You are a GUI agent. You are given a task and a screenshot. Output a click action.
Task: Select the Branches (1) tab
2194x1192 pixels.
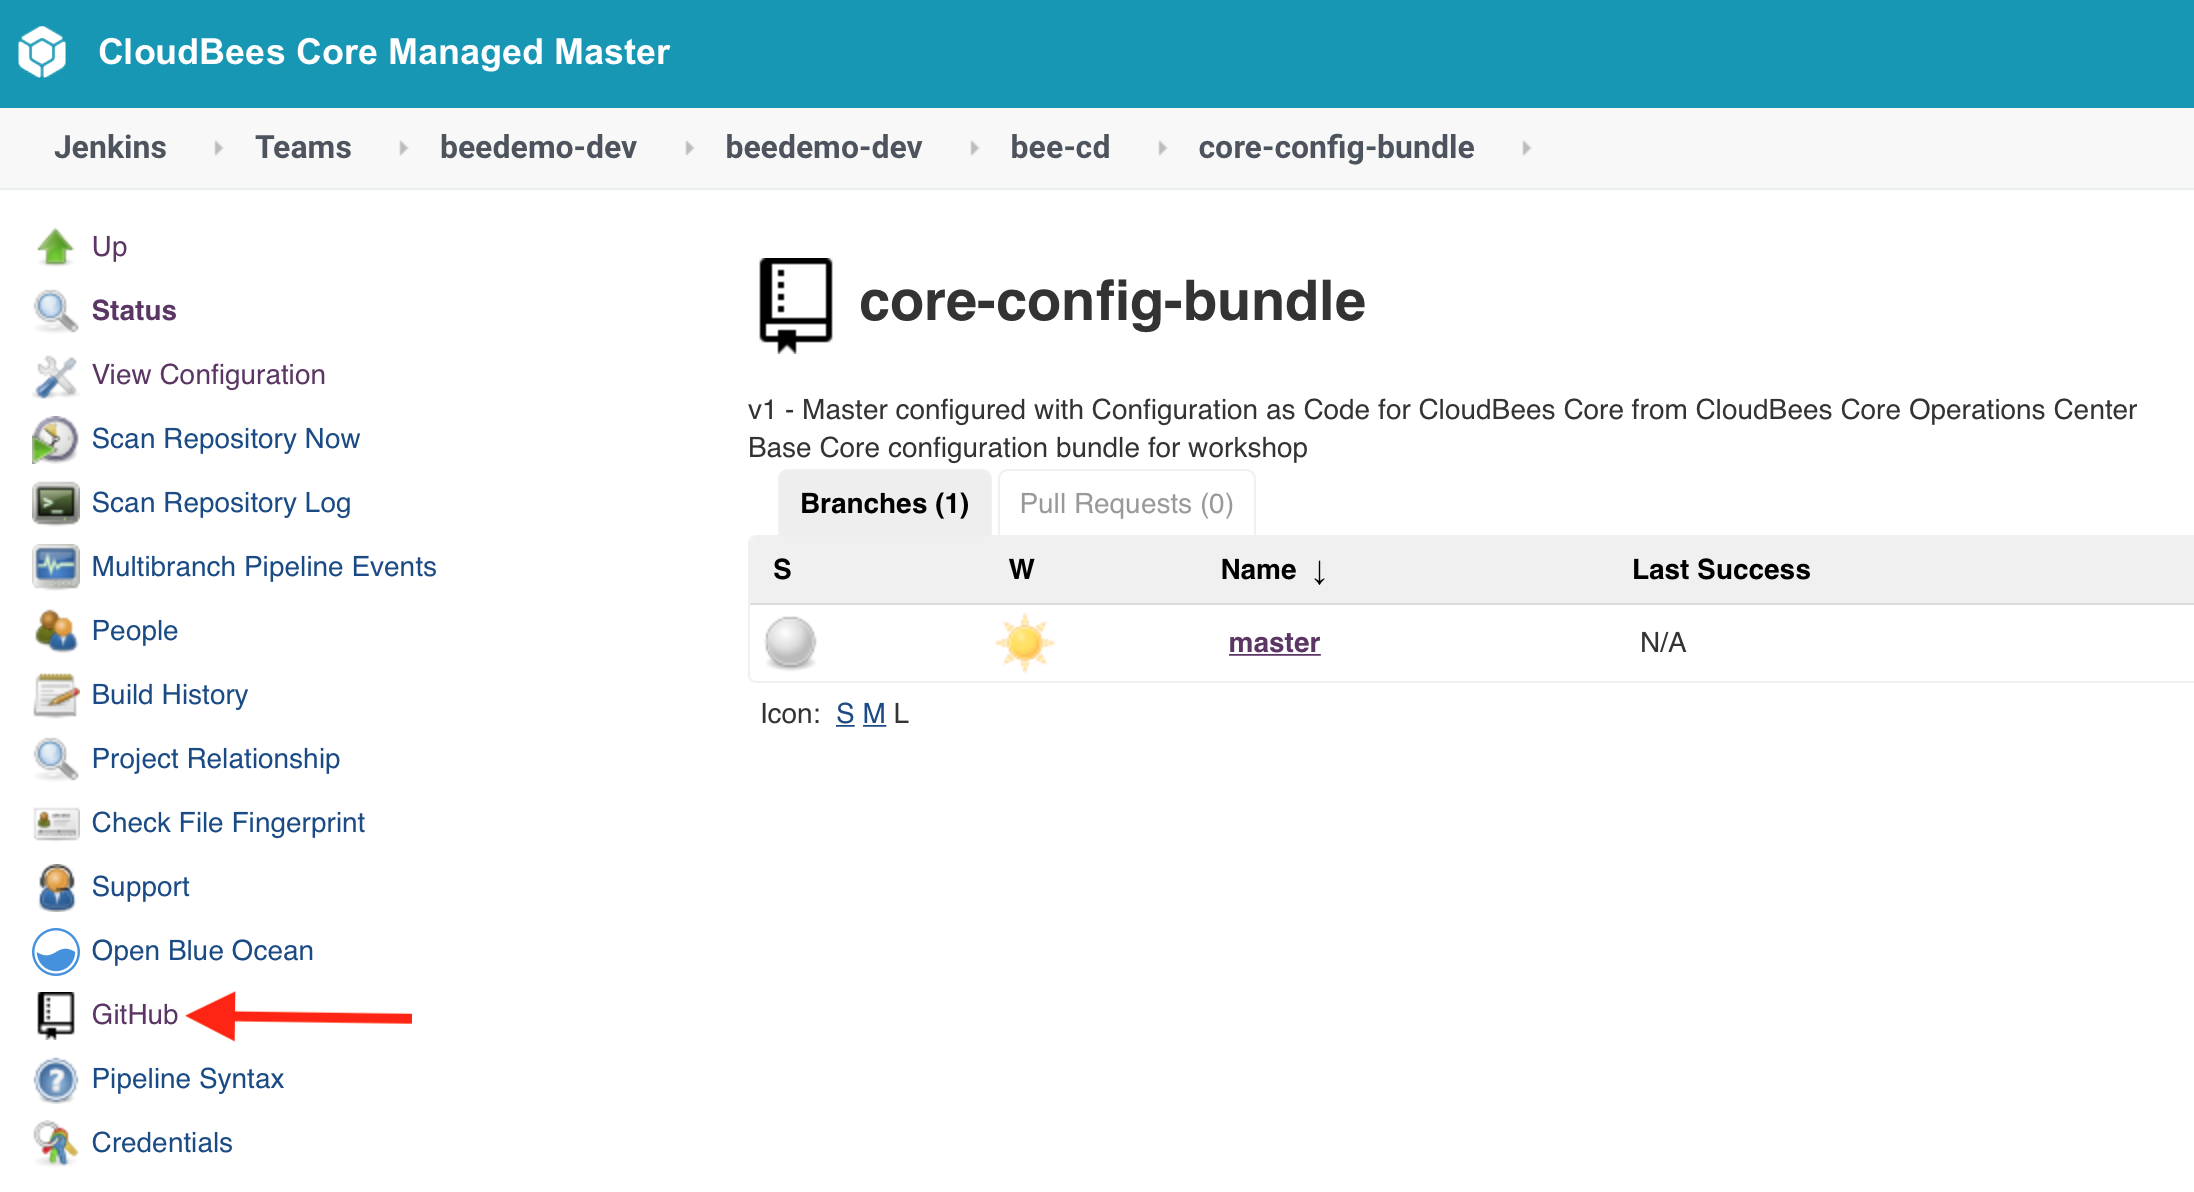point(885,504)
